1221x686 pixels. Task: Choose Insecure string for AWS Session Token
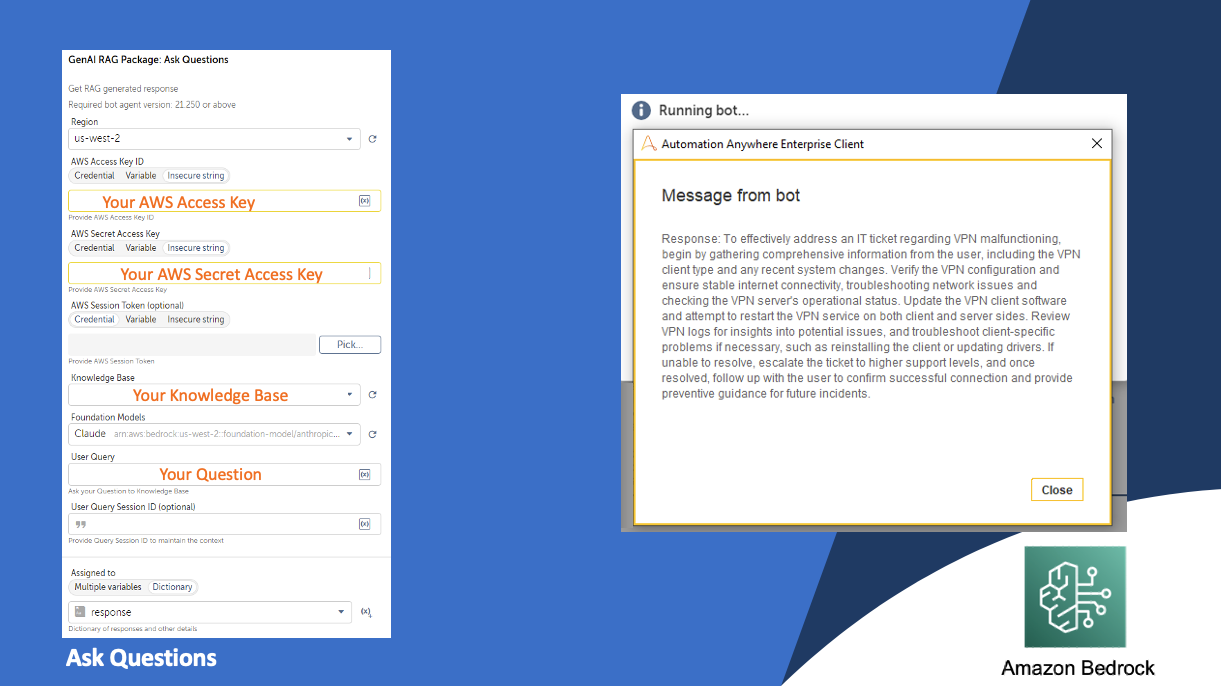[196, 320]
